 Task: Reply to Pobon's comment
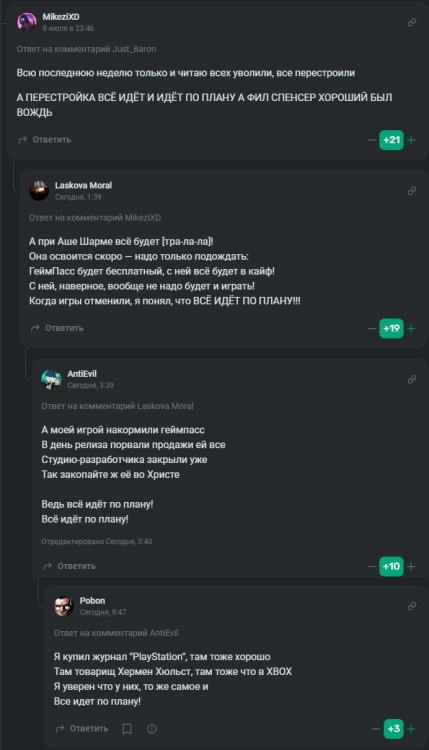tap(82, 728)
